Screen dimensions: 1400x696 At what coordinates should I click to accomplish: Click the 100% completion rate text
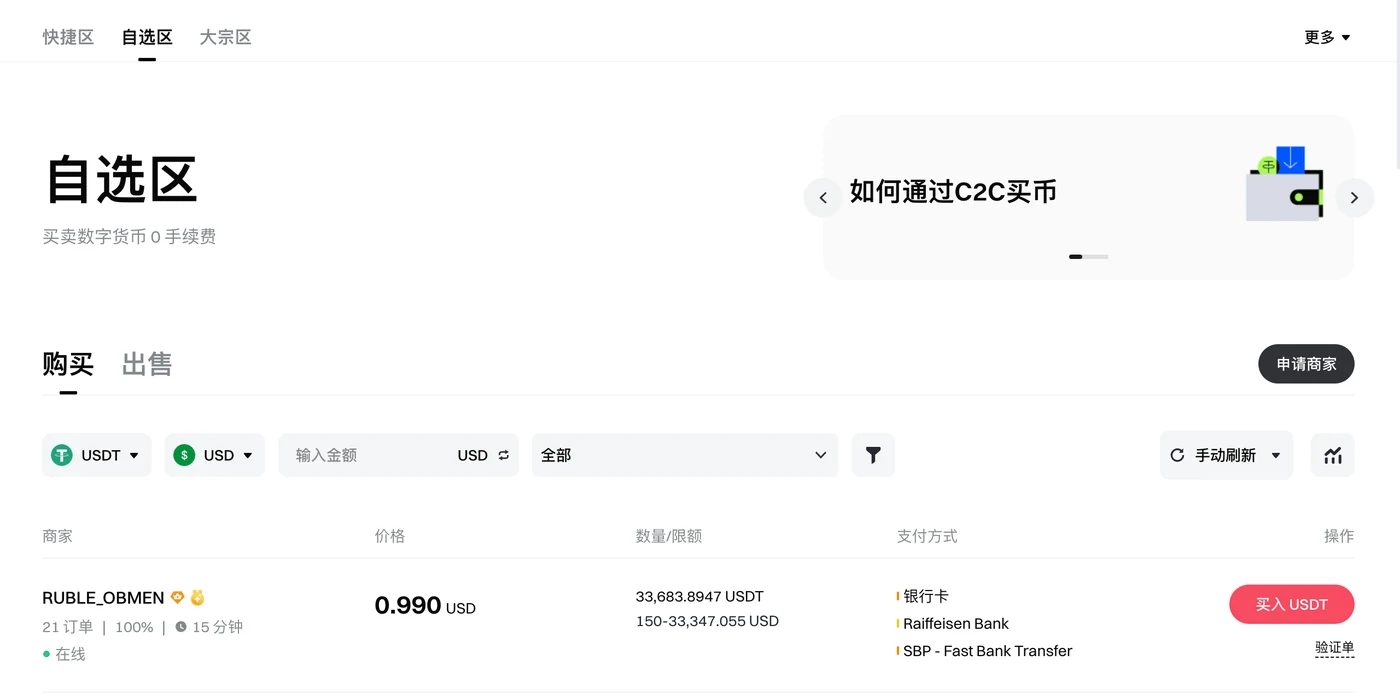(134, 627)
